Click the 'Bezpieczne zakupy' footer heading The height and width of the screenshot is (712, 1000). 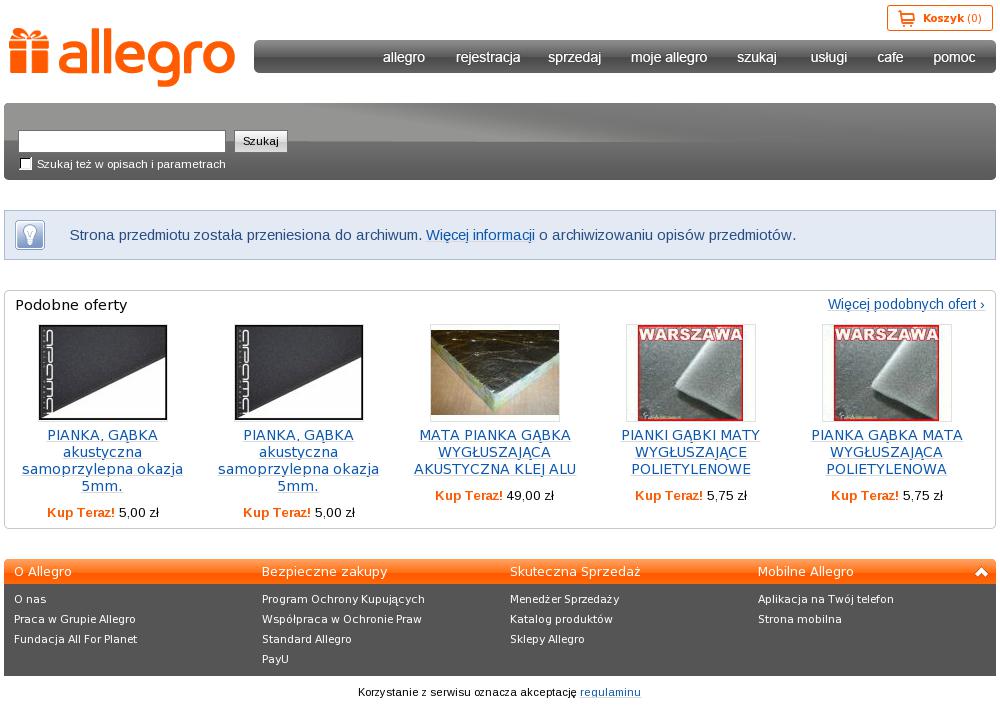(x=325, y=572)
